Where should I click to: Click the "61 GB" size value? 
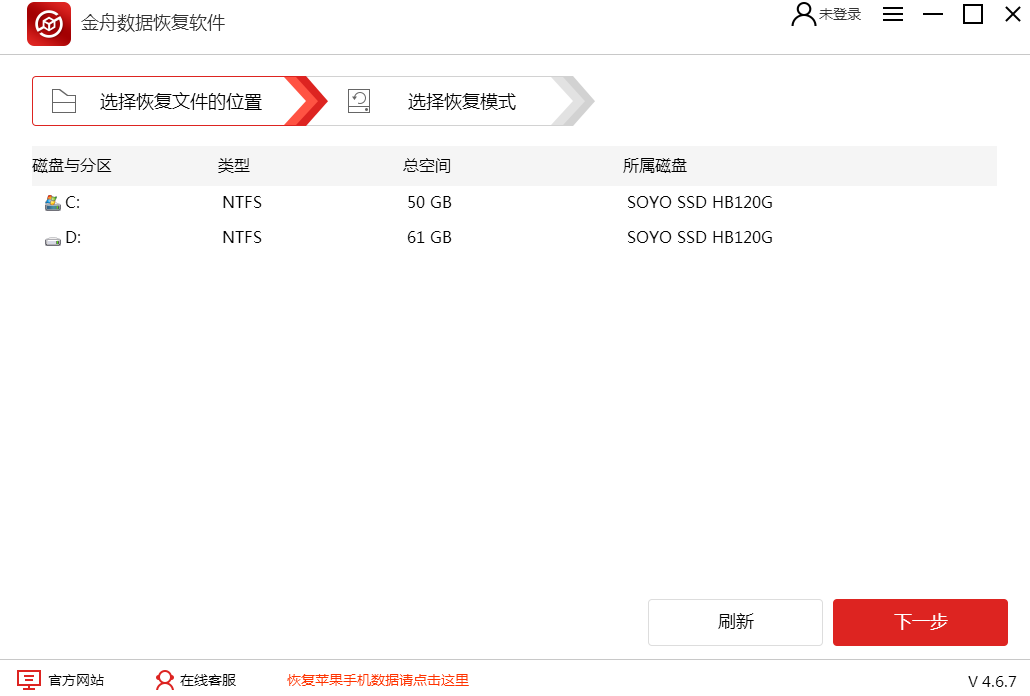point(429,237)
